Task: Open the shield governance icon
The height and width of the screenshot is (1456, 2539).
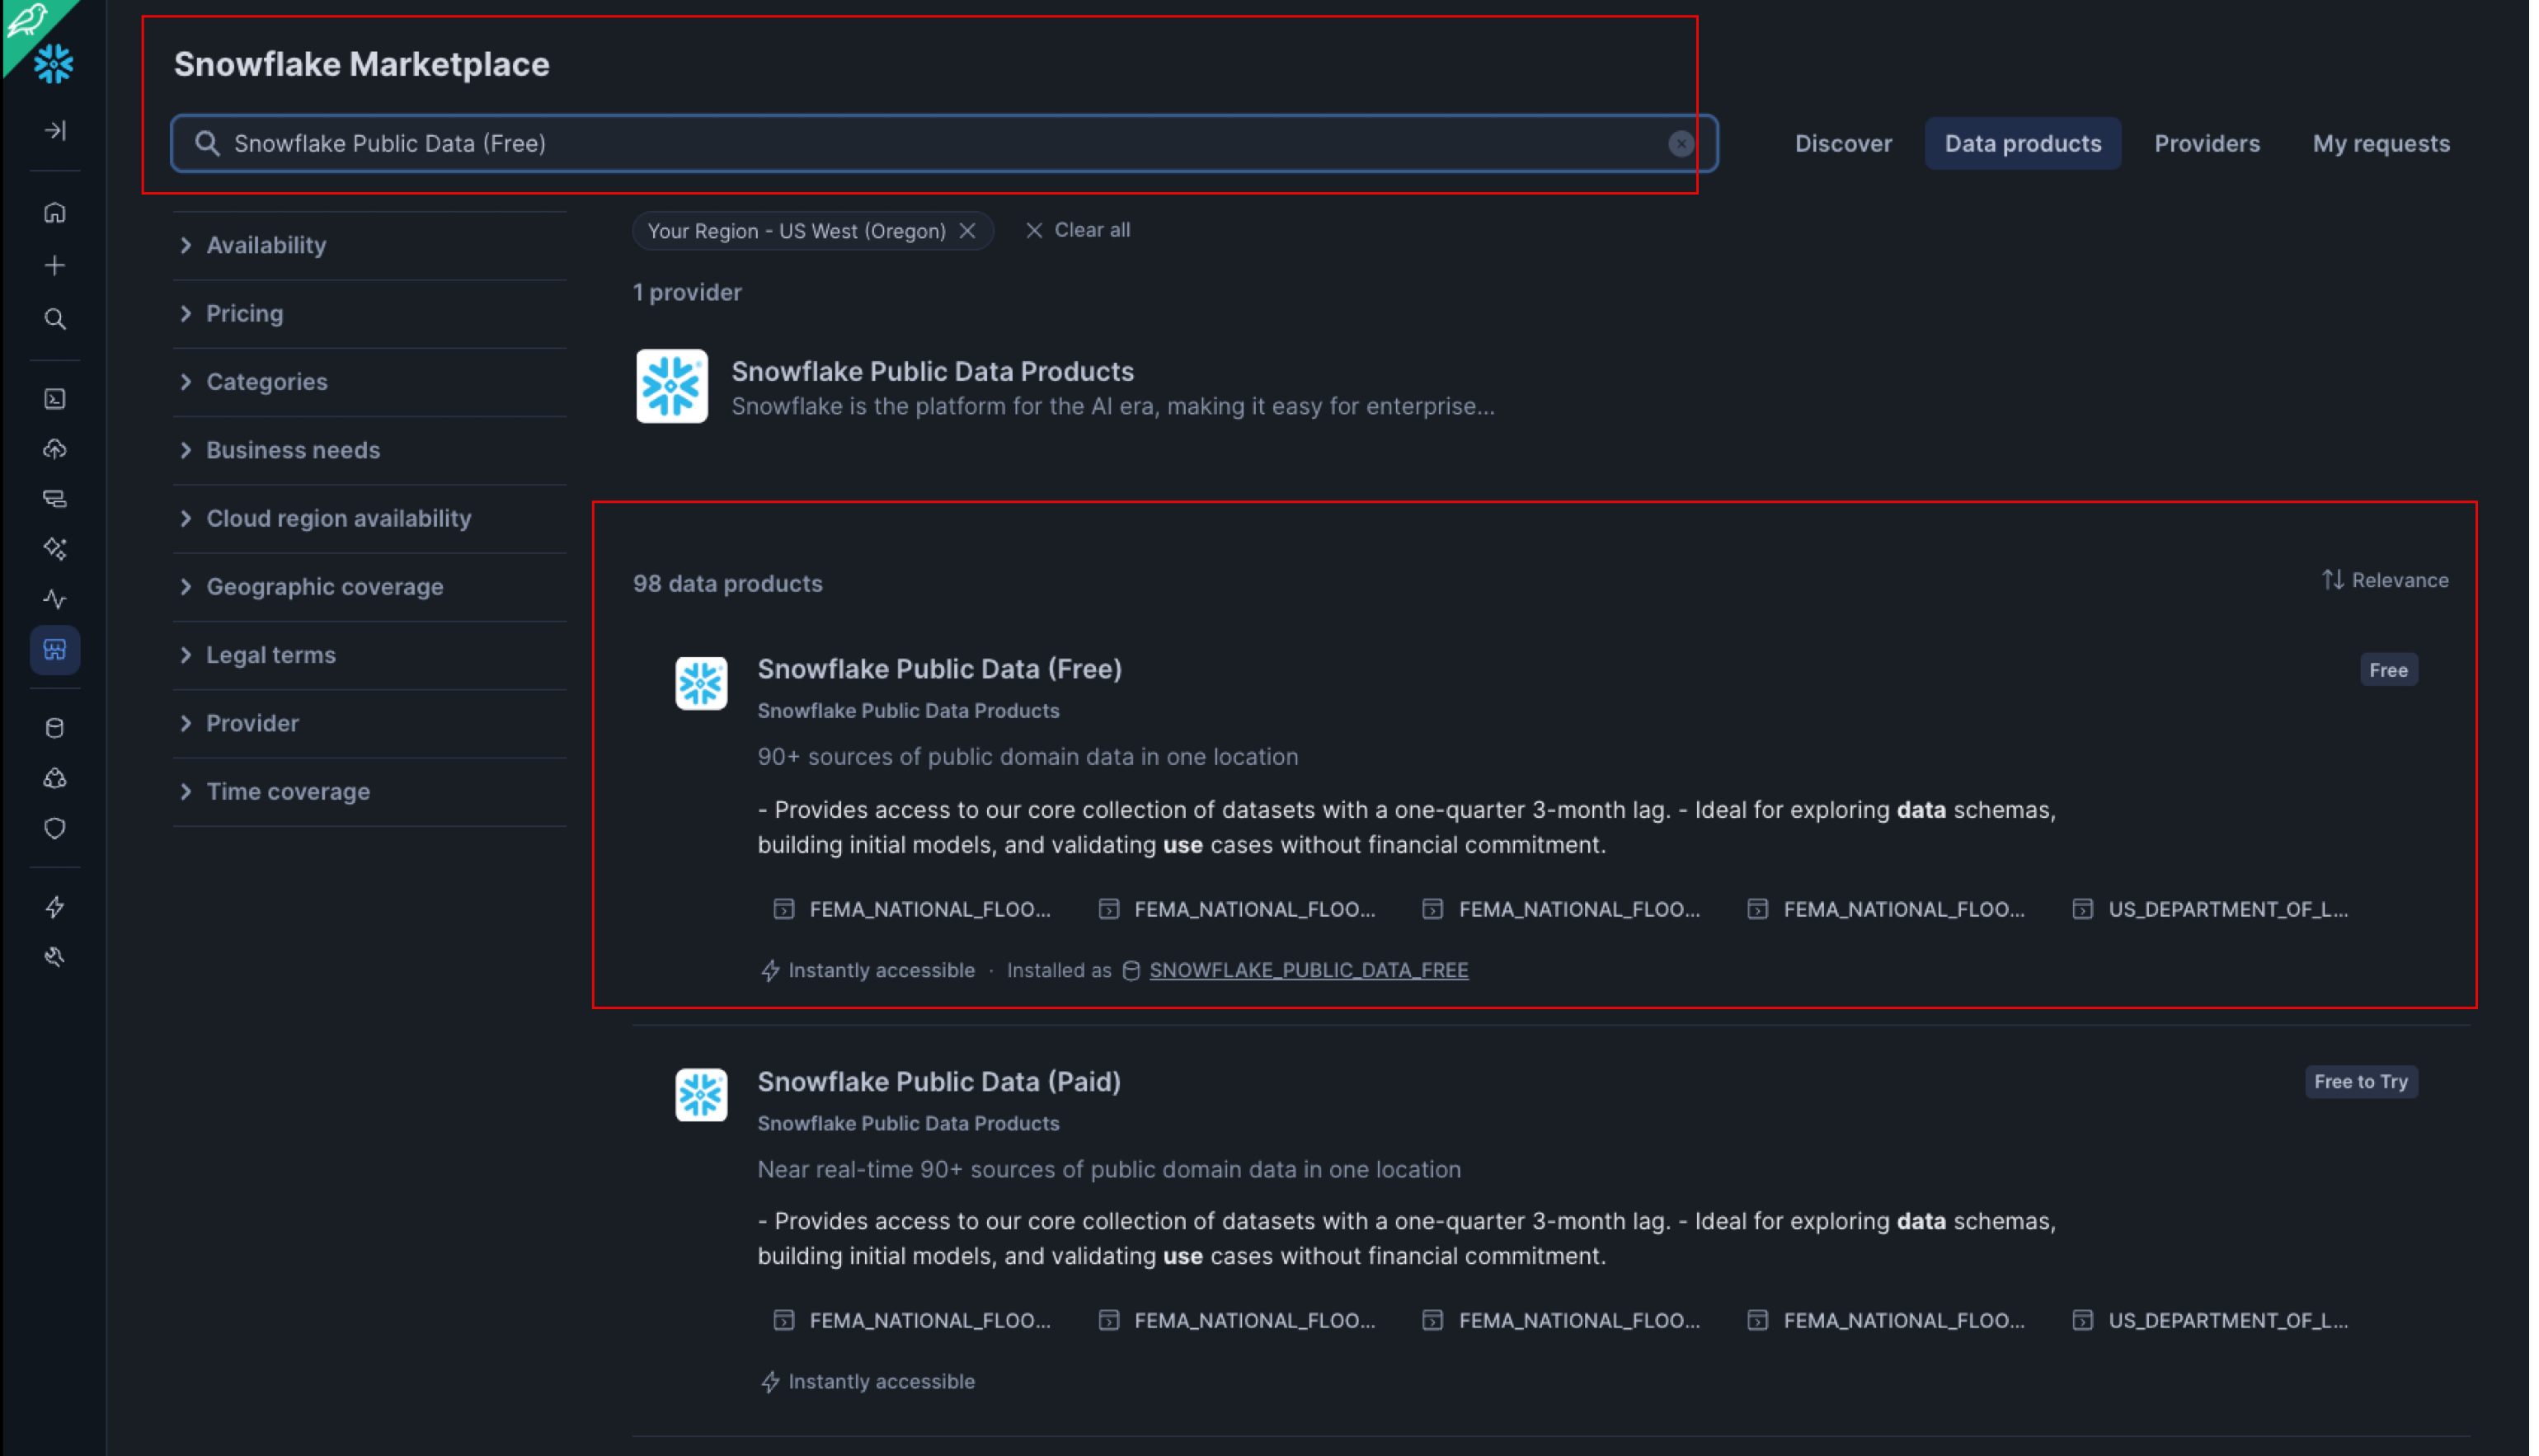Action: [55, 828]
